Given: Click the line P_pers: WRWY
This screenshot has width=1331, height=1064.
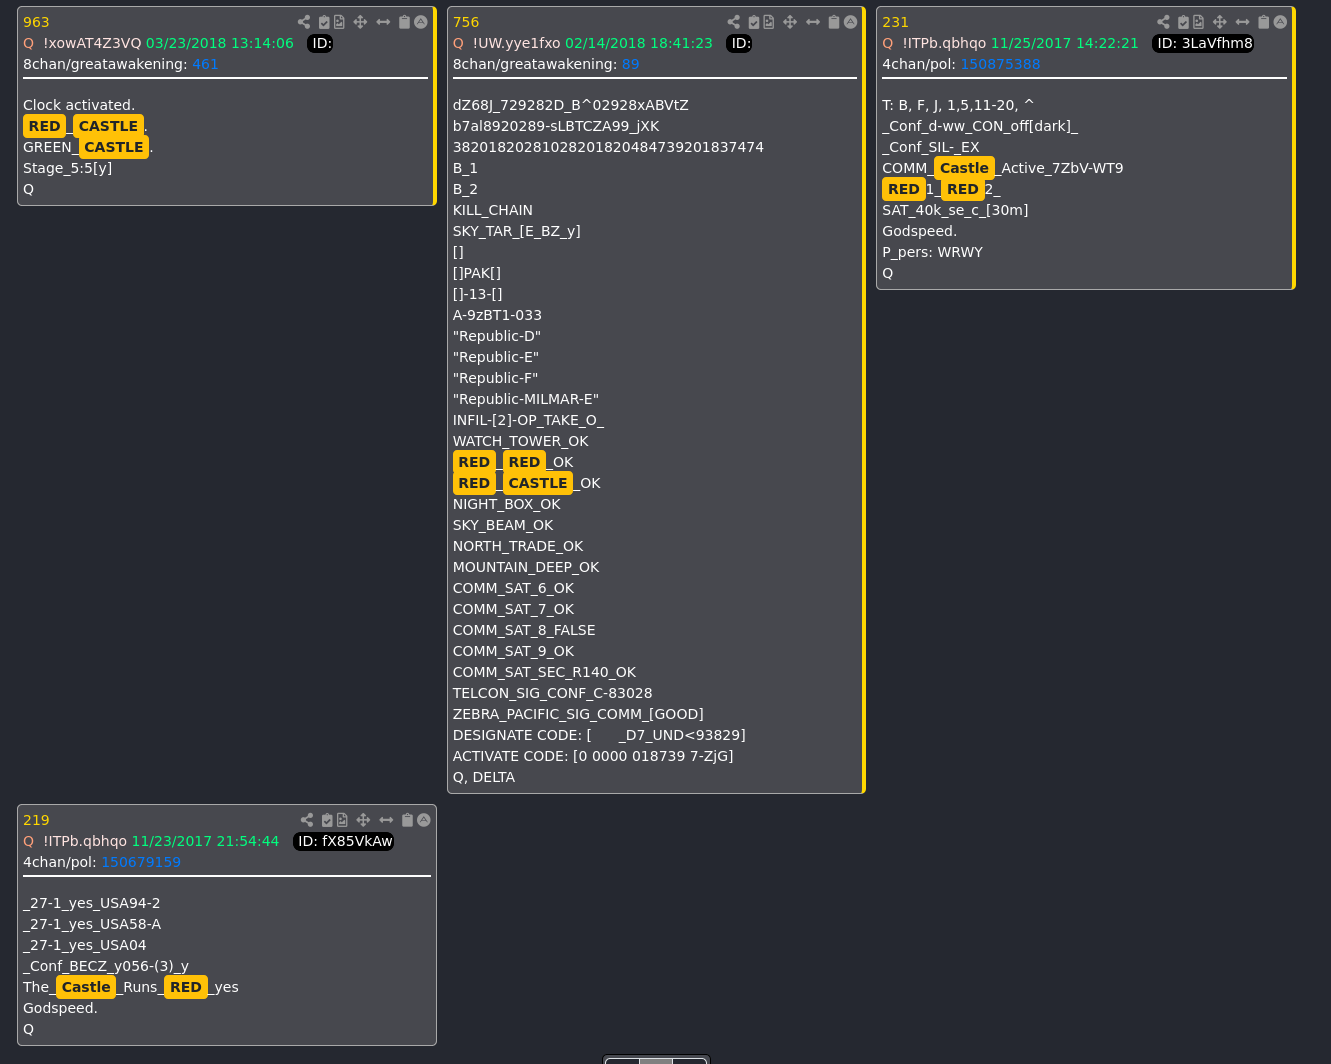Looking at the screenshot, I should 933,252.
